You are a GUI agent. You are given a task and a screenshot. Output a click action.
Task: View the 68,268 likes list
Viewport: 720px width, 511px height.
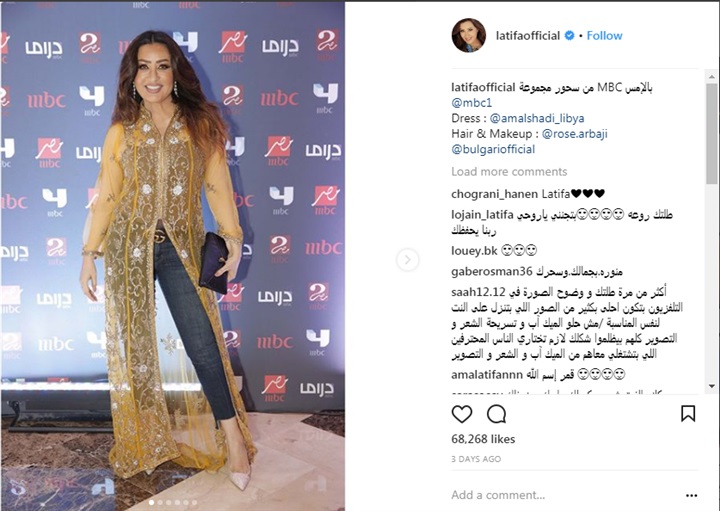pos(483,439)
